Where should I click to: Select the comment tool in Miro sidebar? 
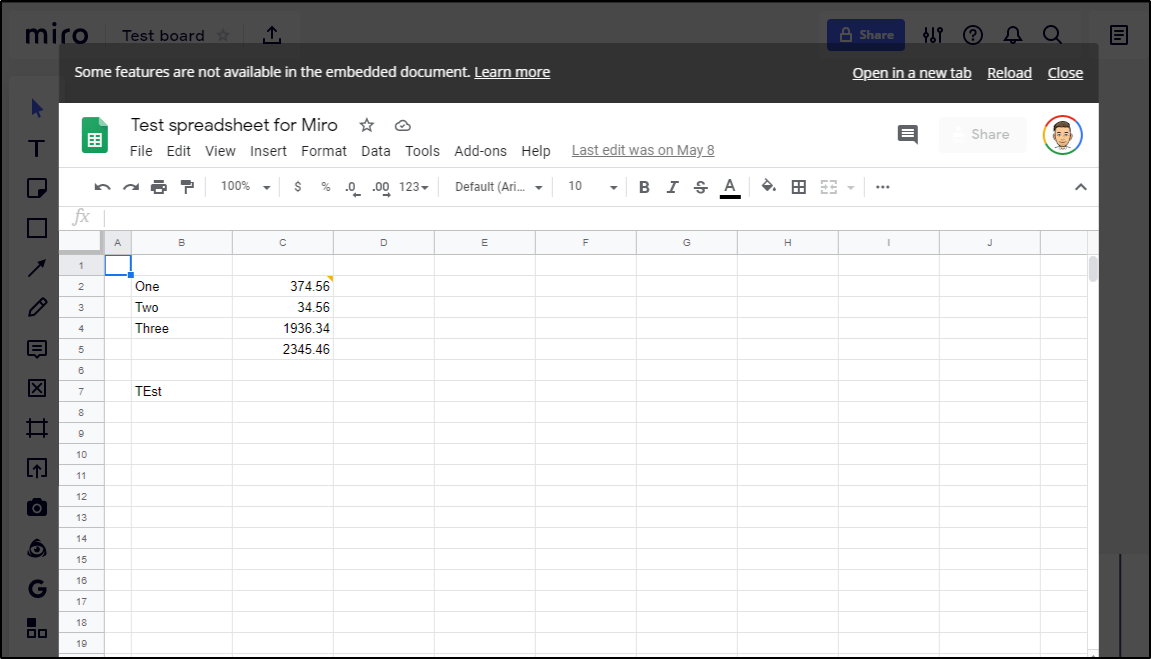[37, 349]
